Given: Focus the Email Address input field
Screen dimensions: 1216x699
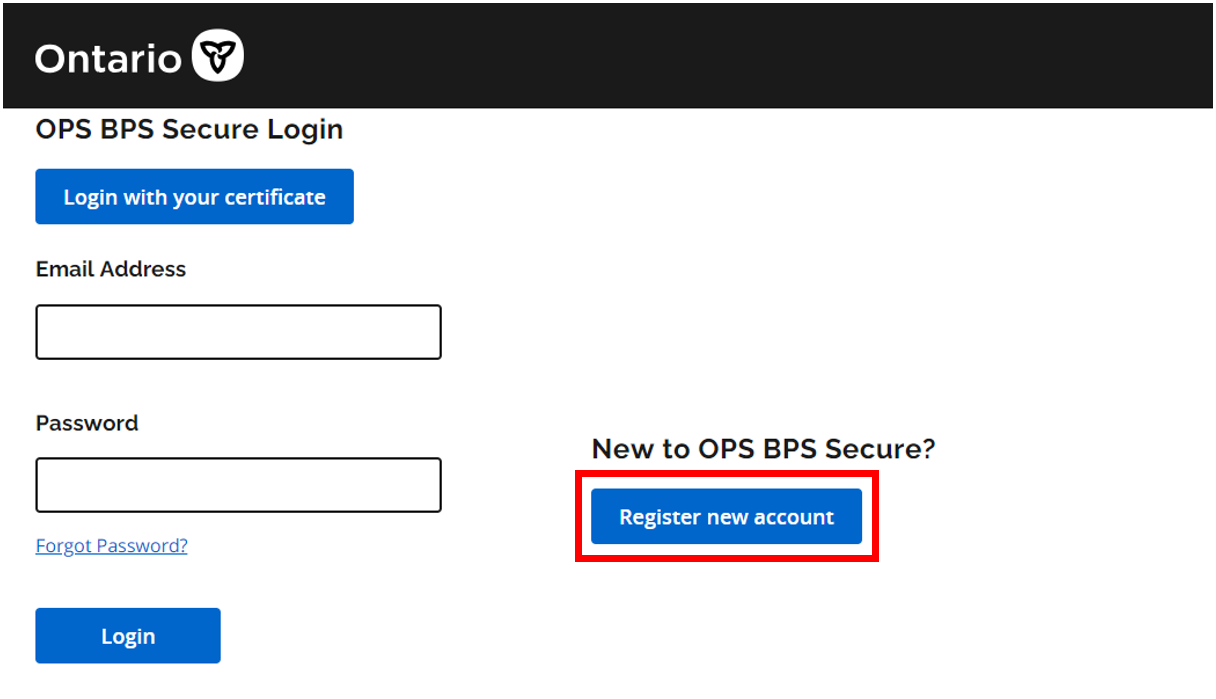Looking at the screenshot, I should coord(238,332).
